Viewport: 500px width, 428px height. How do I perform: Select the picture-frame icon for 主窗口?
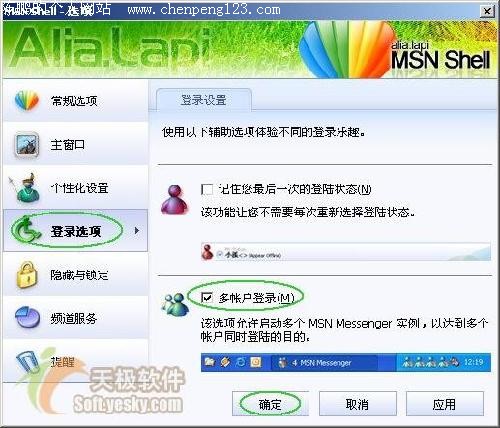tap(27, 145)
